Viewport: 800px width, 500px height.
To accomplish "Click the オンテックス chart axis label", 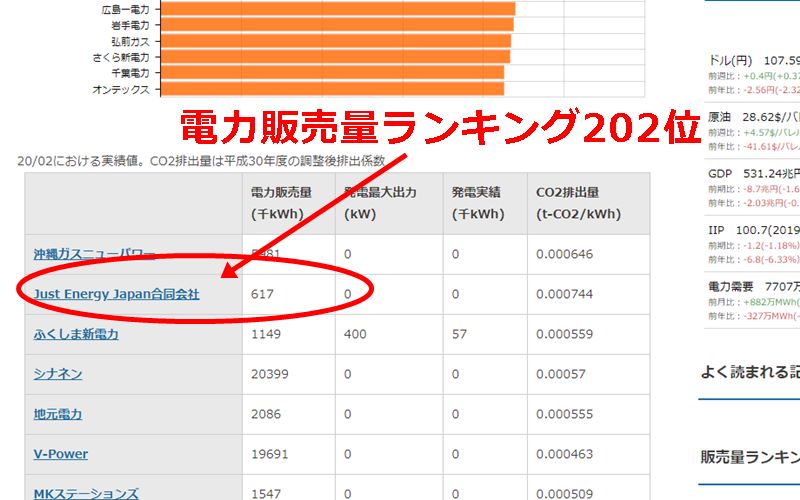I will [121, 90].
